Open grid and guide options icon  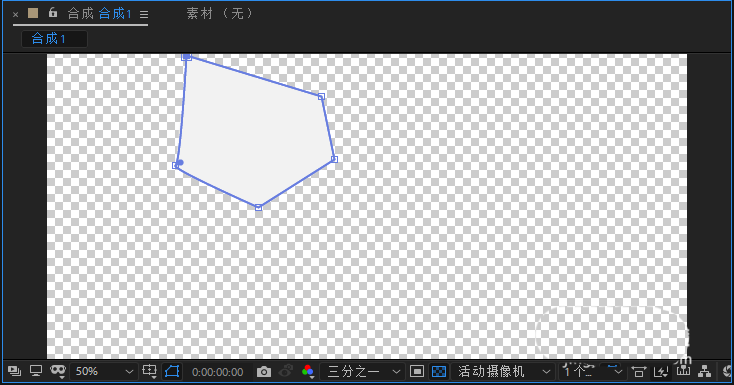[x=149, y=371]
